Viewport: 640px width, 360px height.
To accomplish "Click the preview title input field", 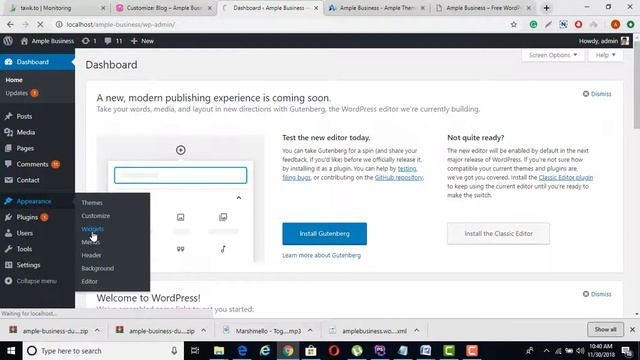I will [x=180, y=175].
